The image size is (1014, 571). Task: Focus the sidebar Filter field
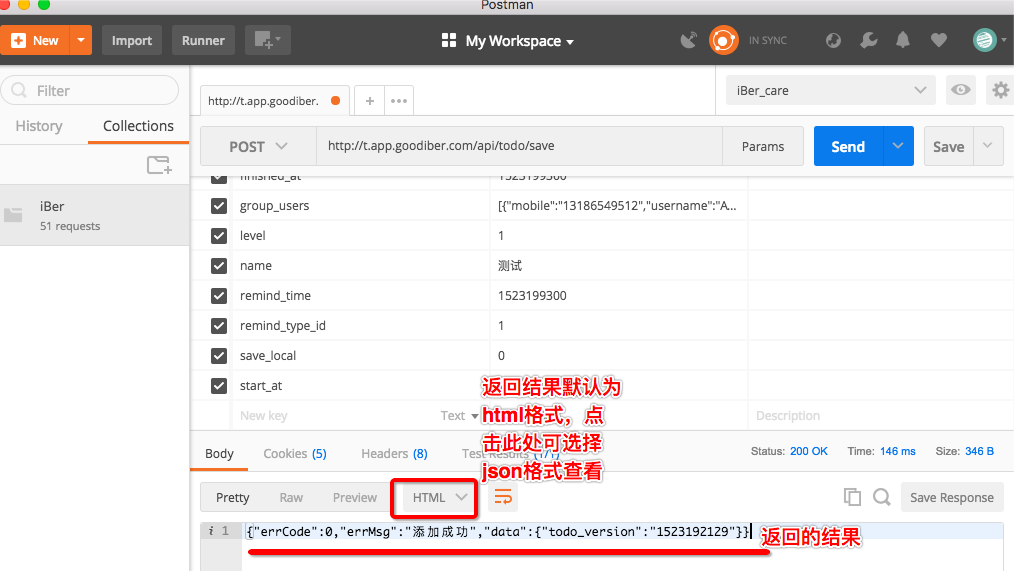(90, 91)
